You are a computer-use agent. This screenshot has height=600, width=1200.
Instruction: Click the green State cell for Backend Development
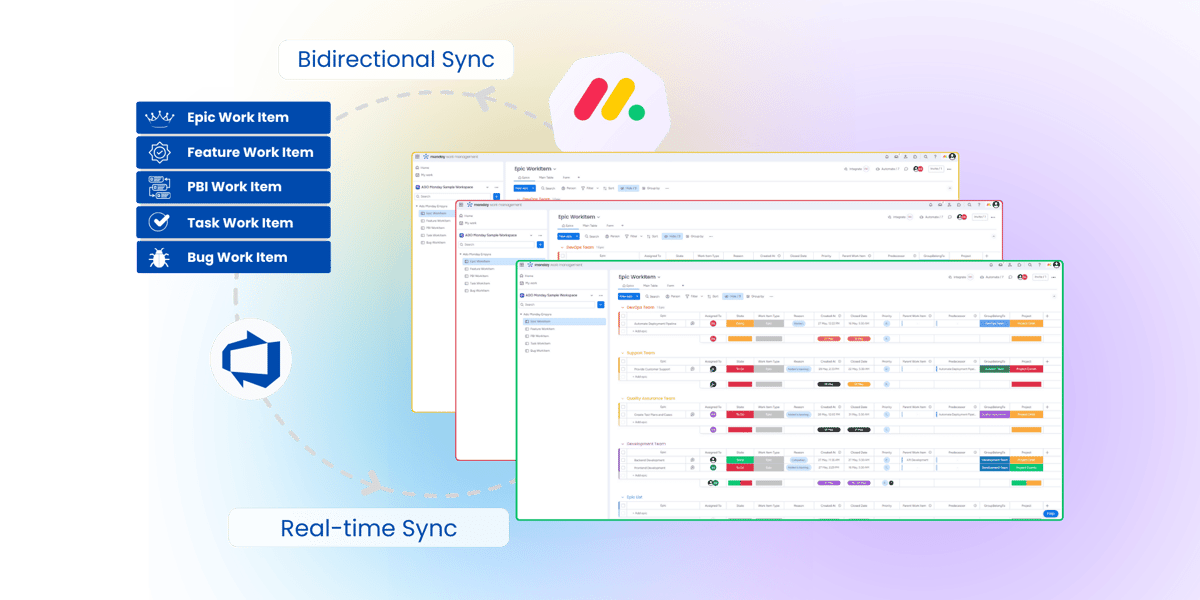(740, 460)
